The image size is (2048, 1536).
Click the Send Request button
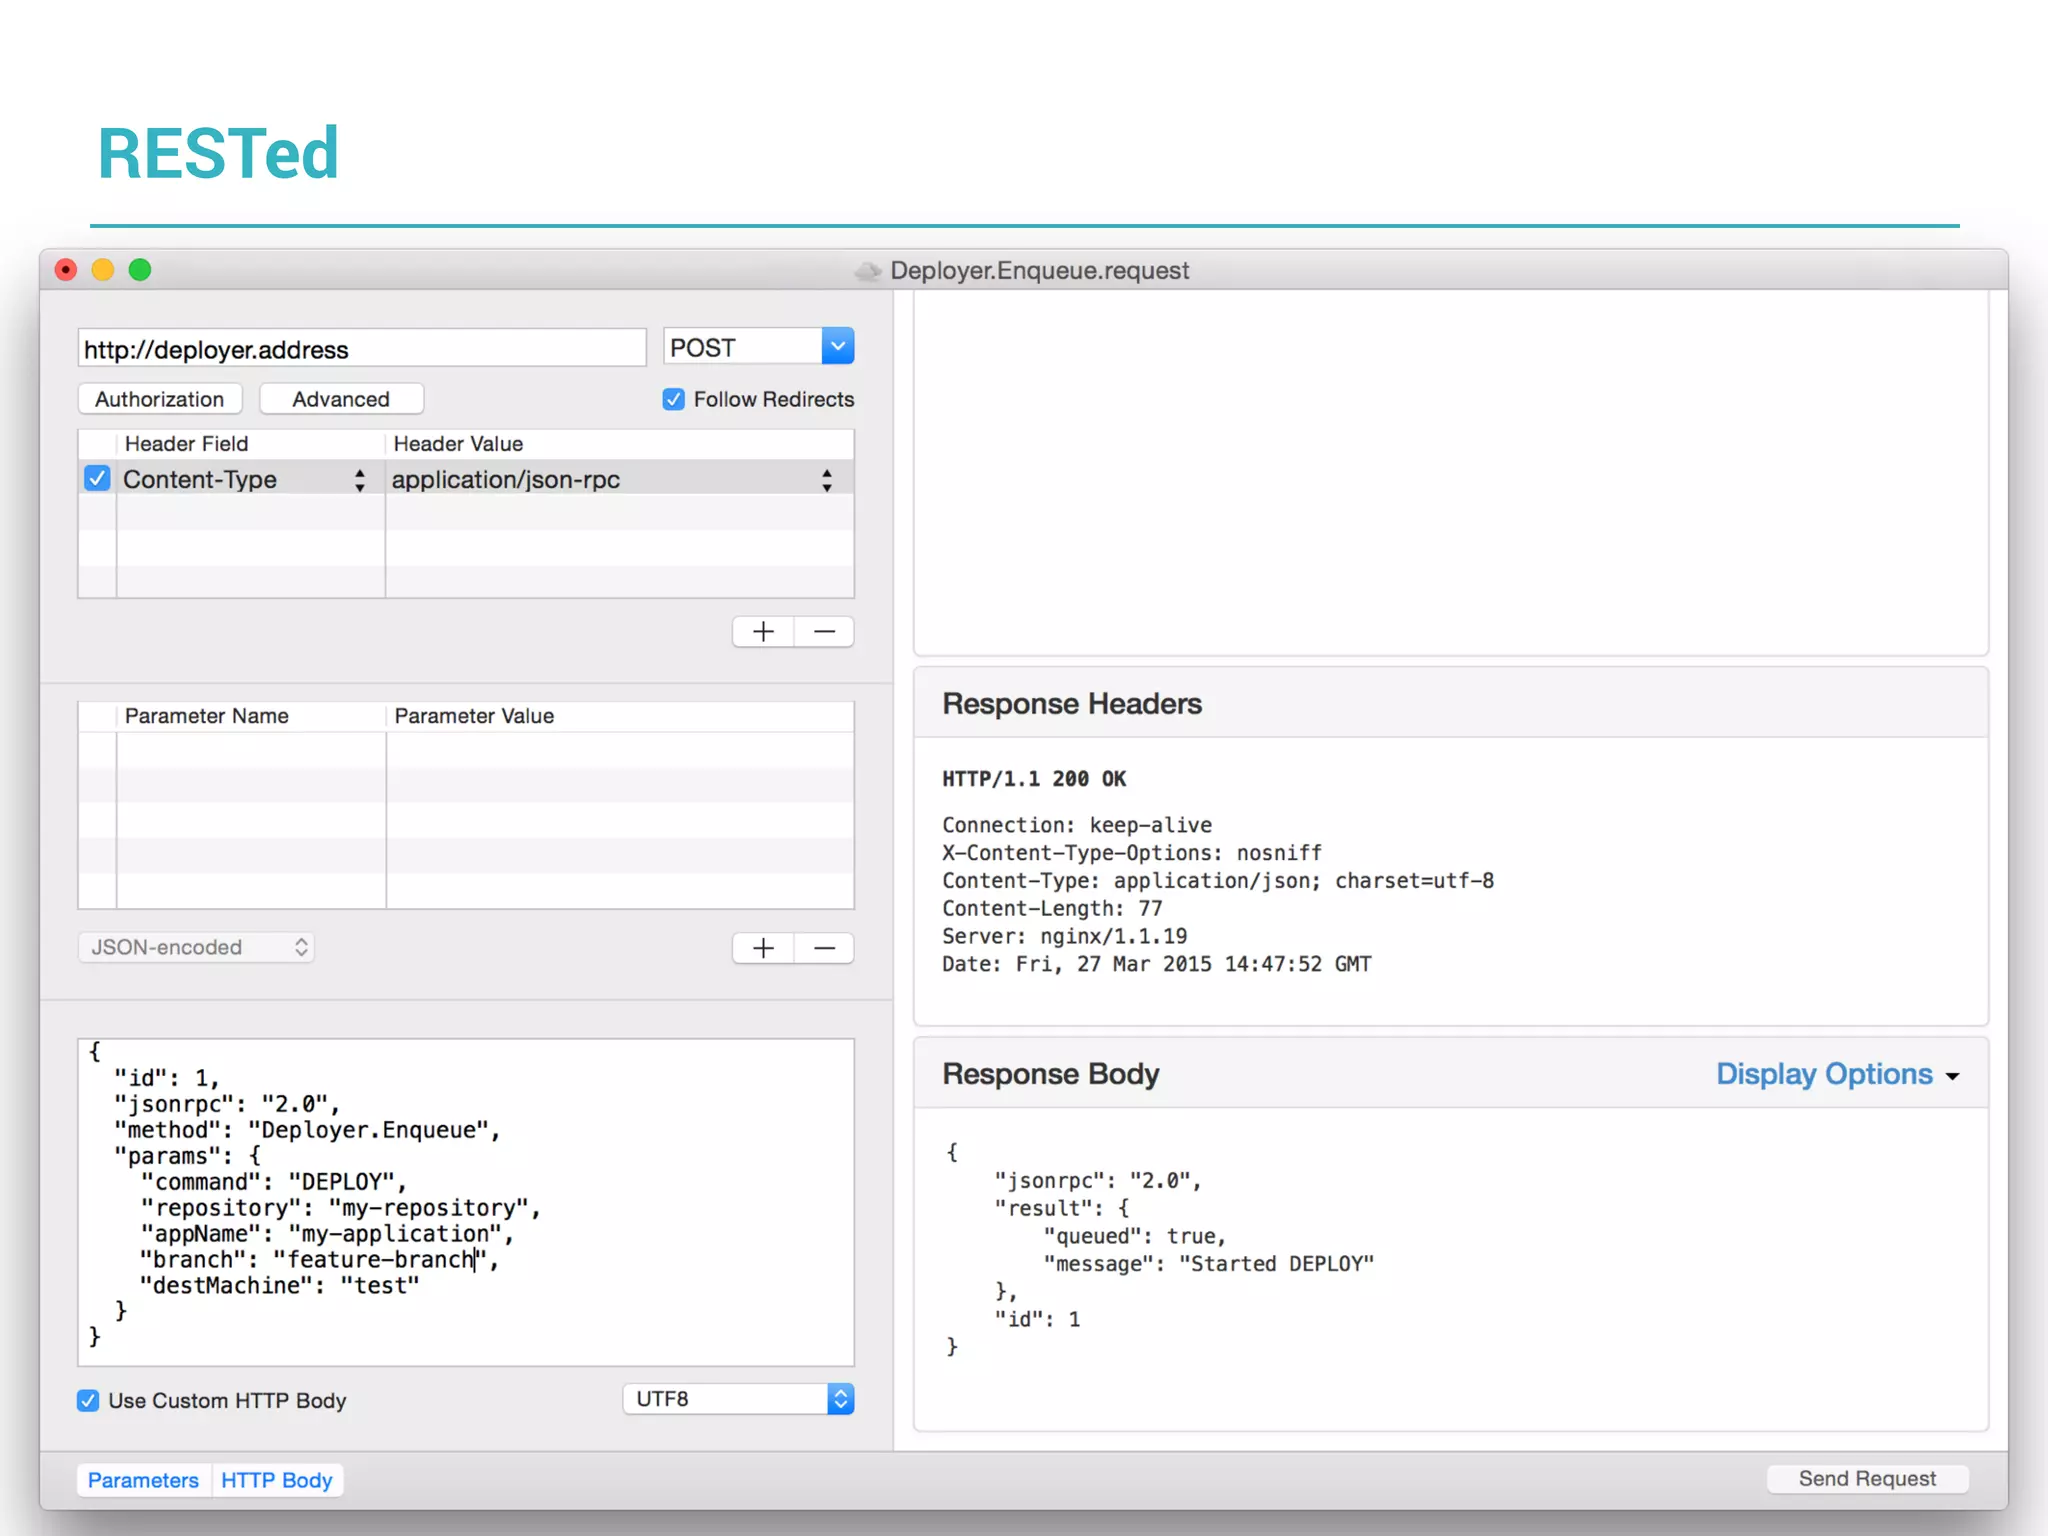[1866, 1478]
